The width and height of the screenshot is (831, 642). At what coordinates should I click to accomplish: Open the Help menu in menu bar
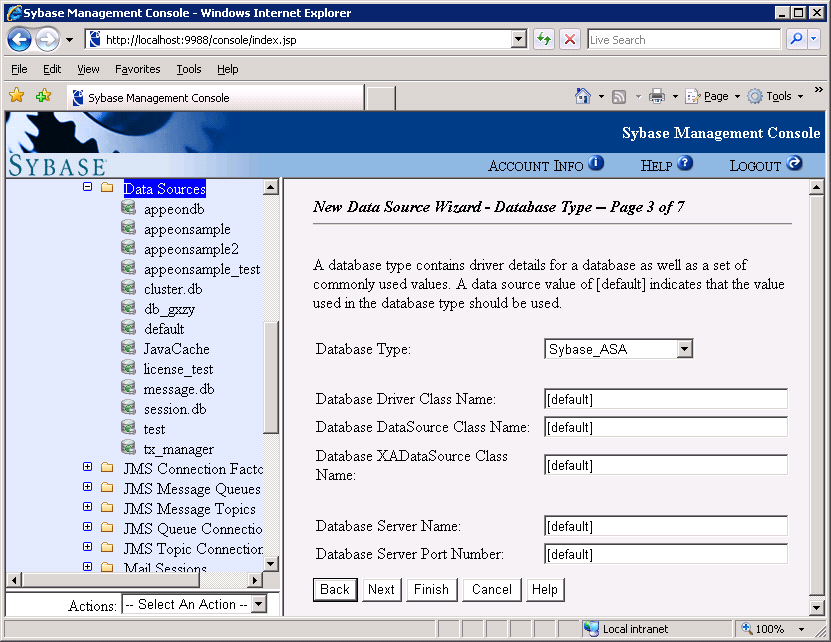pyautogui.click(x=227, y=69)
